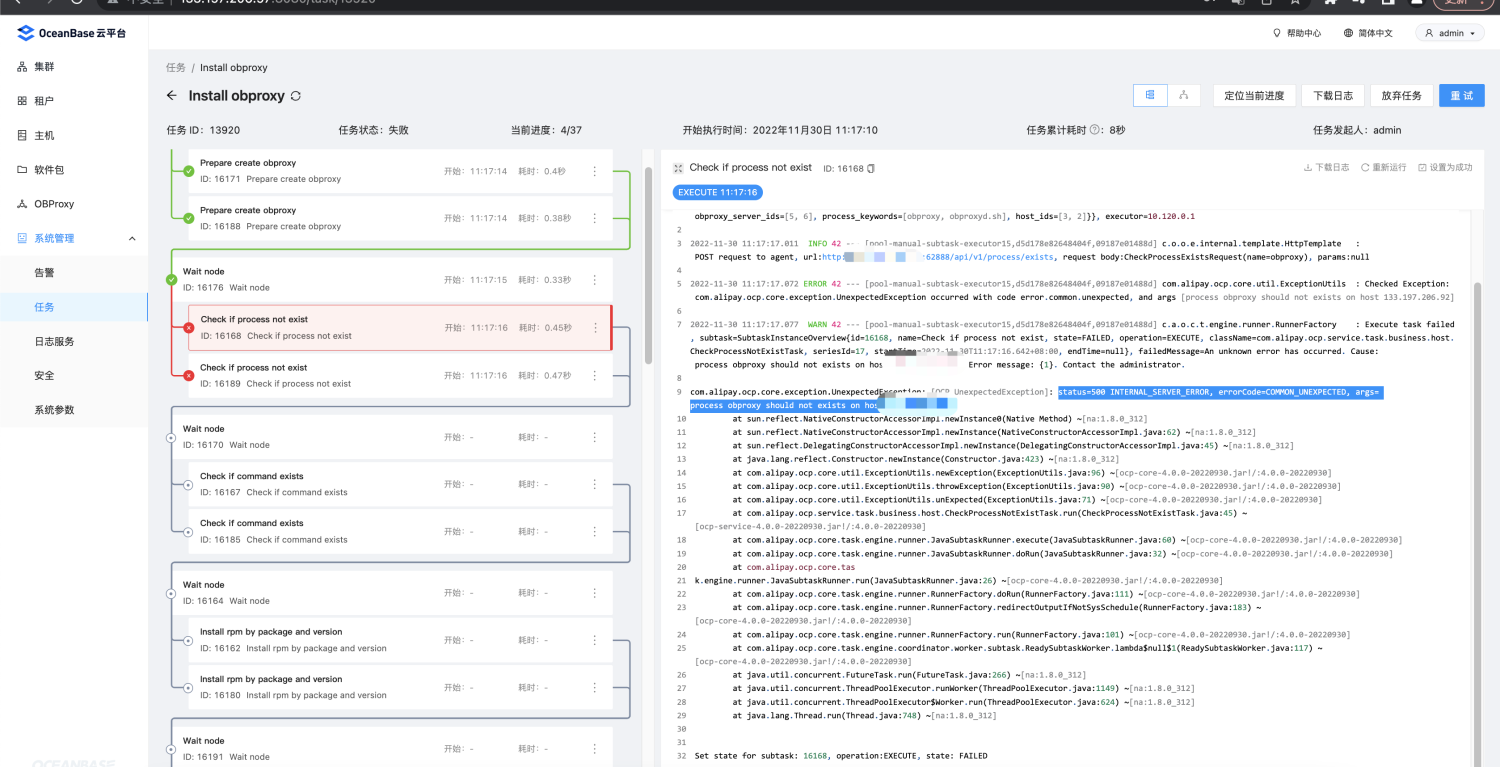This screenshot has width=1500, height=767.
Task: Open the more menu for subtask 16167
Action: [x=595, y=484]
